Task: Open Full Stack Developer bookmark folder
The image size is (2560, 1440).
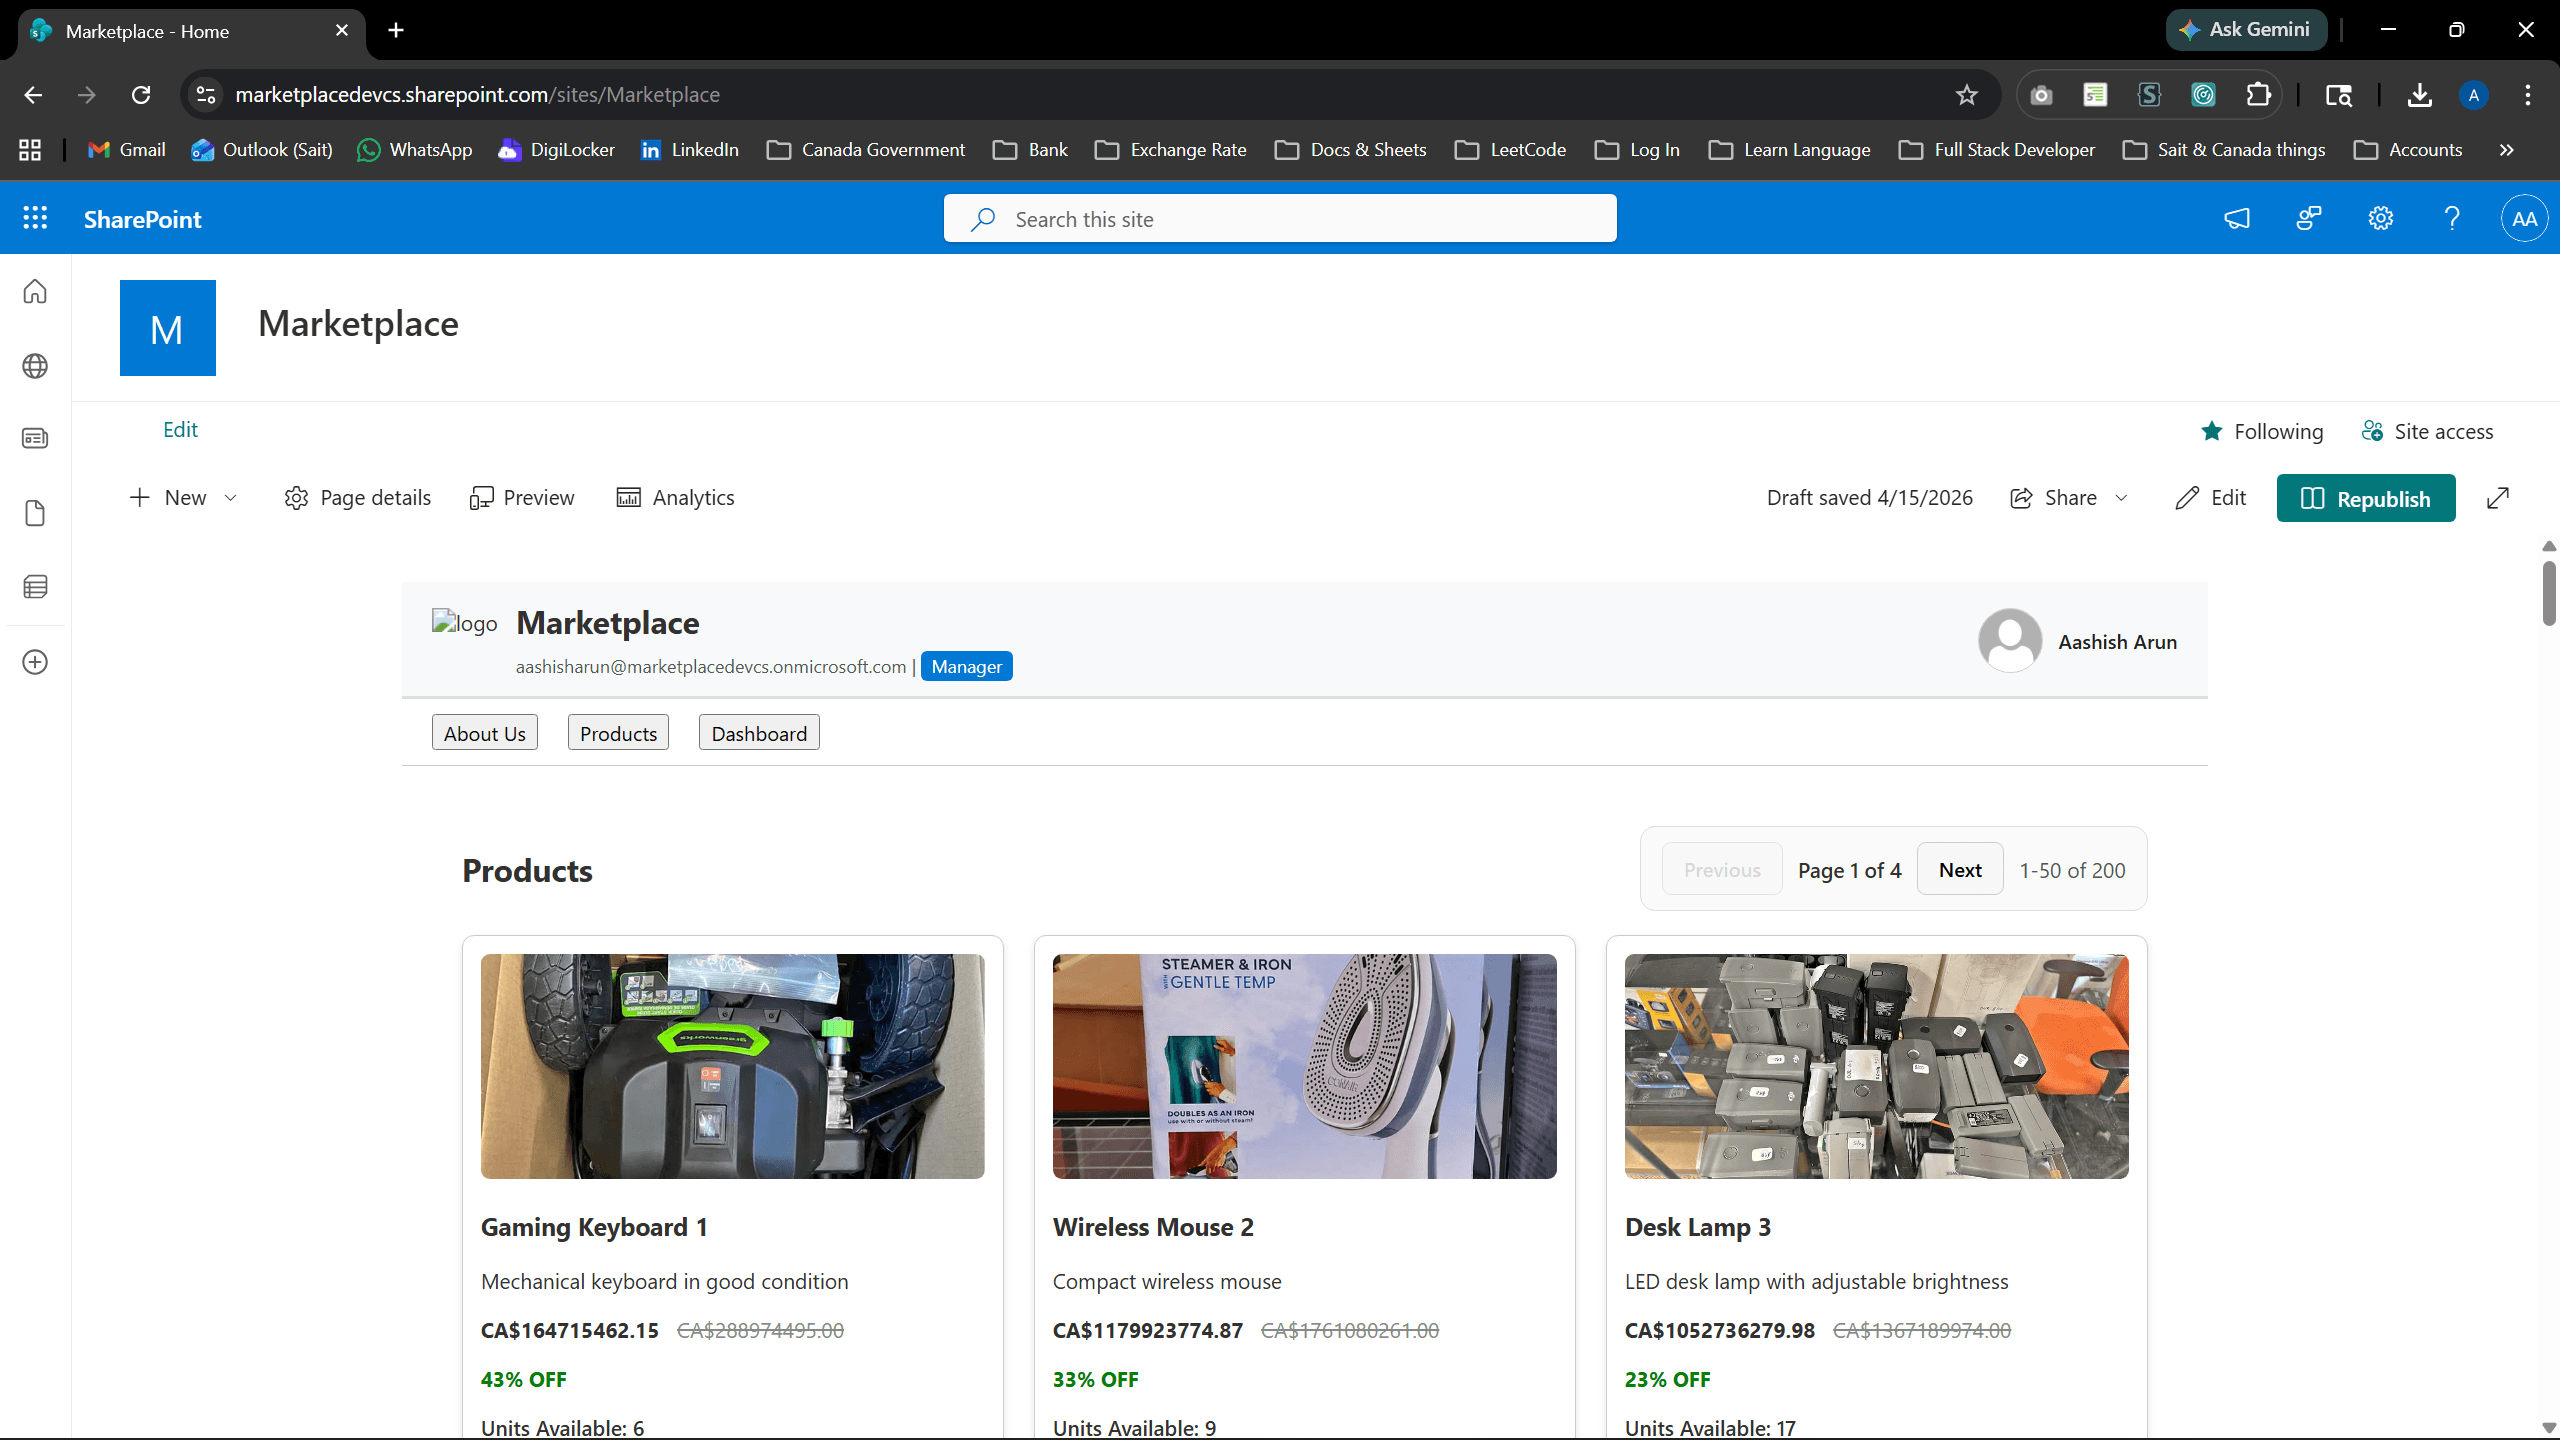Action: (1997, 150)
